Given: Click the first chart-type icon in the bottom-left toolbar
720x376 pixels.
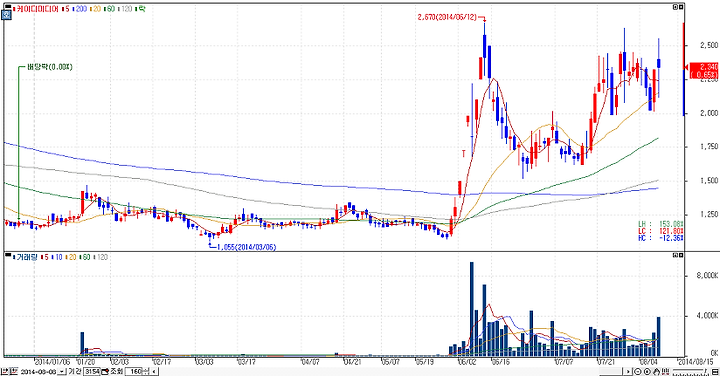Looking at the screenshot, I should point(4,371).
